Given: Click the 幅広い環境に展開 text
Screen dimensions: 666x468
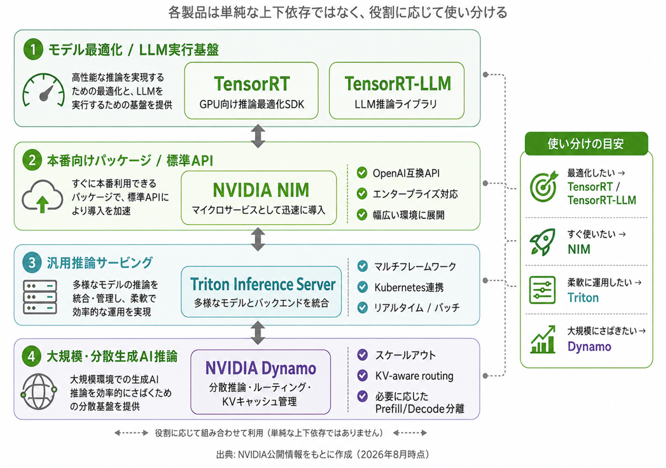Looking at the screenshot, I should [x=409, y=215].
